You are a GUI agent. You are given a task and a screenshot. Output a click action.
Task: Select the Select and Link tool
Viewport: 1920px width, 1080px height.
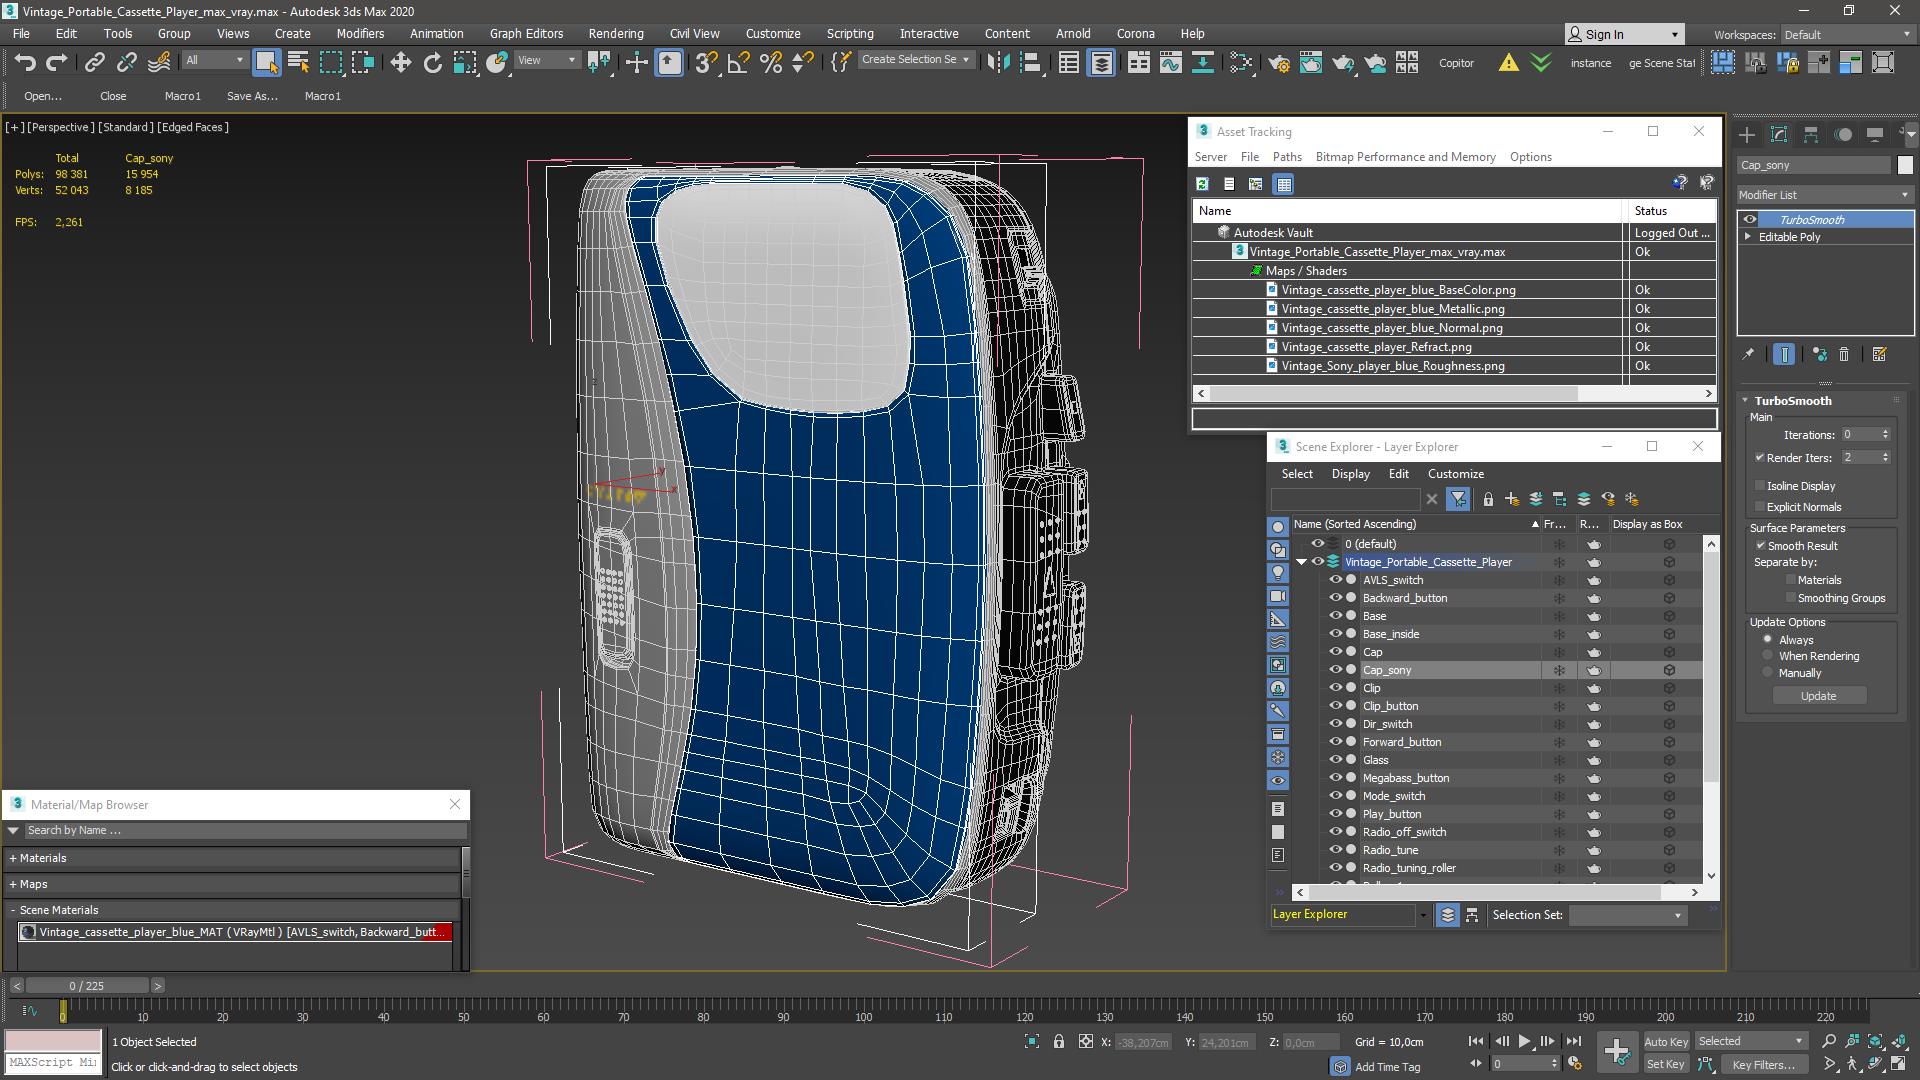click(94, 62)
